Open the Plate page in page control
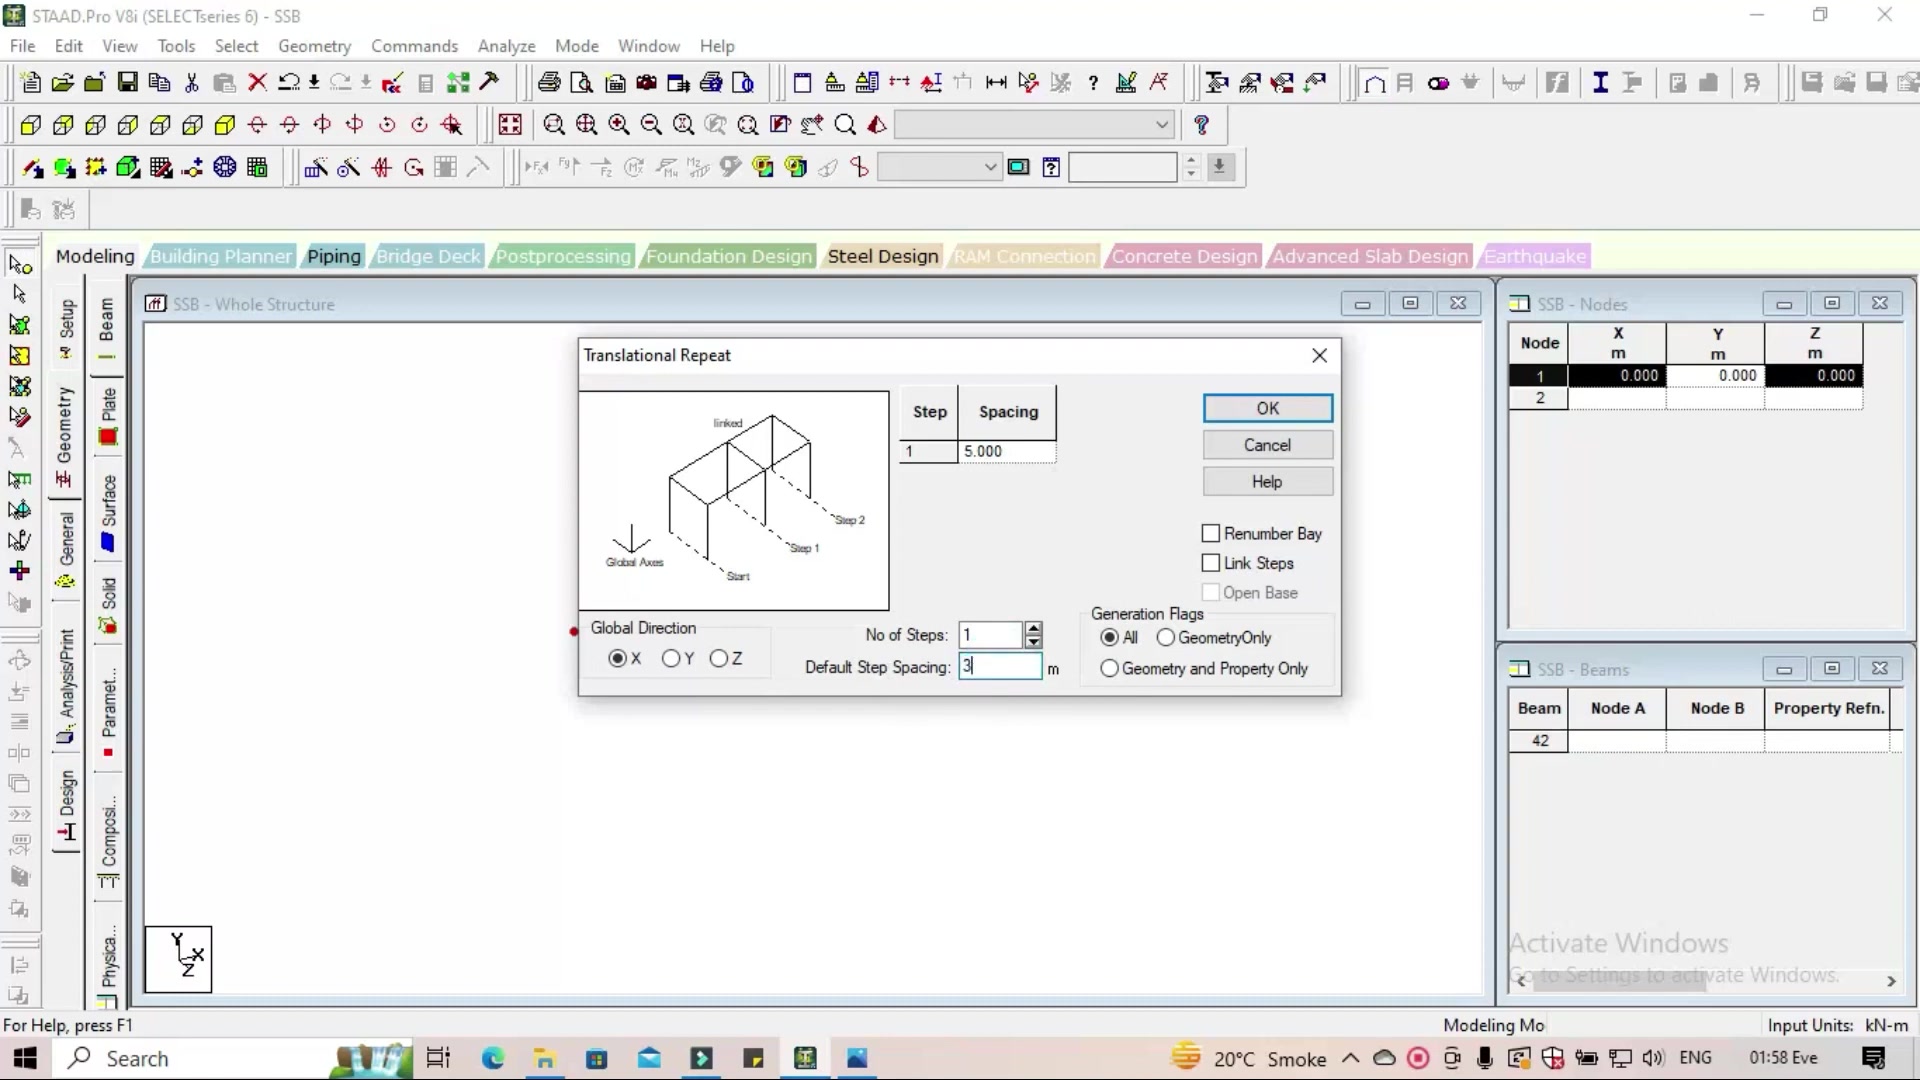 click(x=108, y=415)
